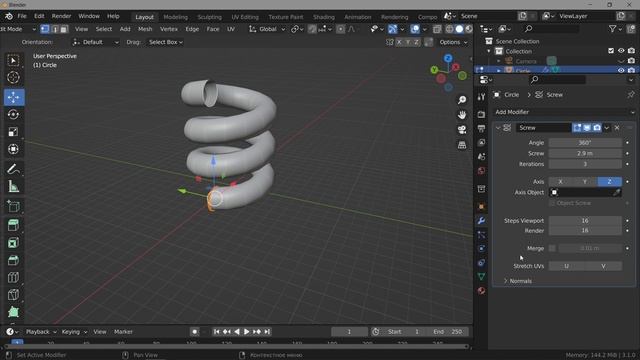
Task: Select the Annotate tool
Action: click(13, 169)
